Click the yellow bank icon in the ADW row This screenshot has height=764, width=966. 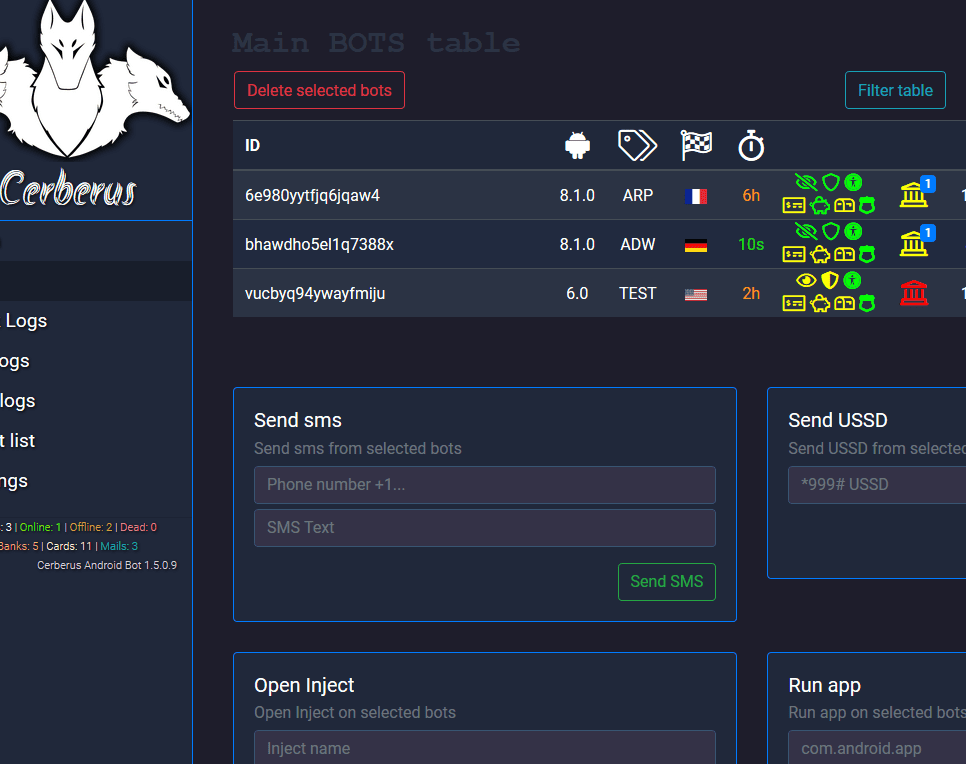(x=914, y=244)
